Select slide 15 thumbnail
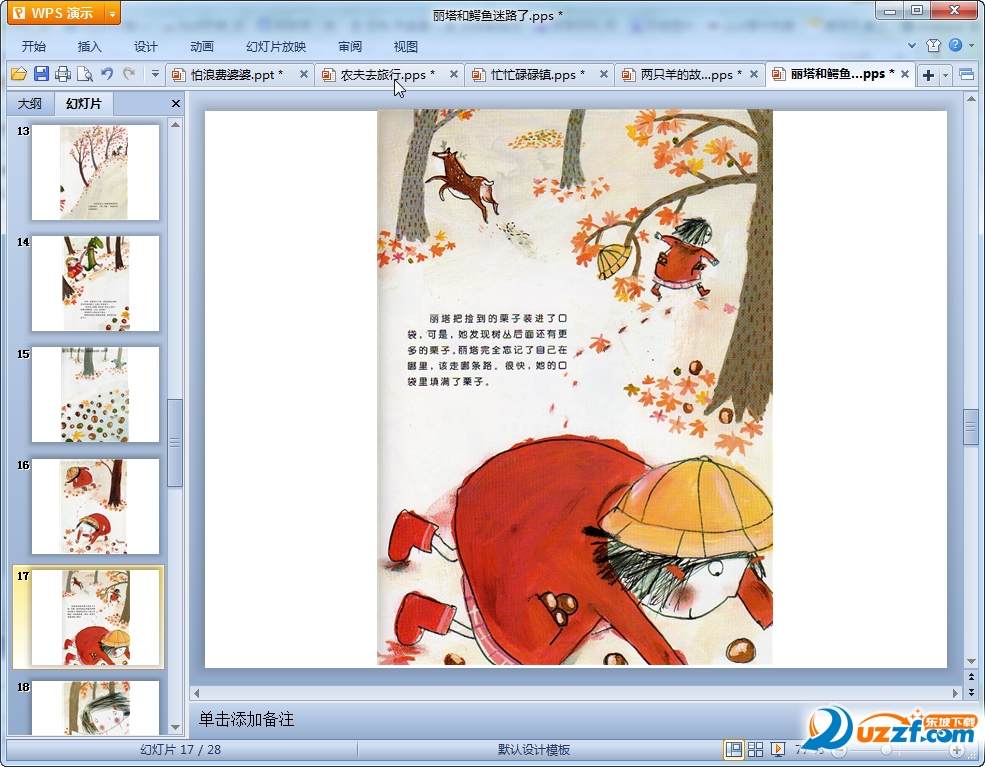 tap(95, 394)
